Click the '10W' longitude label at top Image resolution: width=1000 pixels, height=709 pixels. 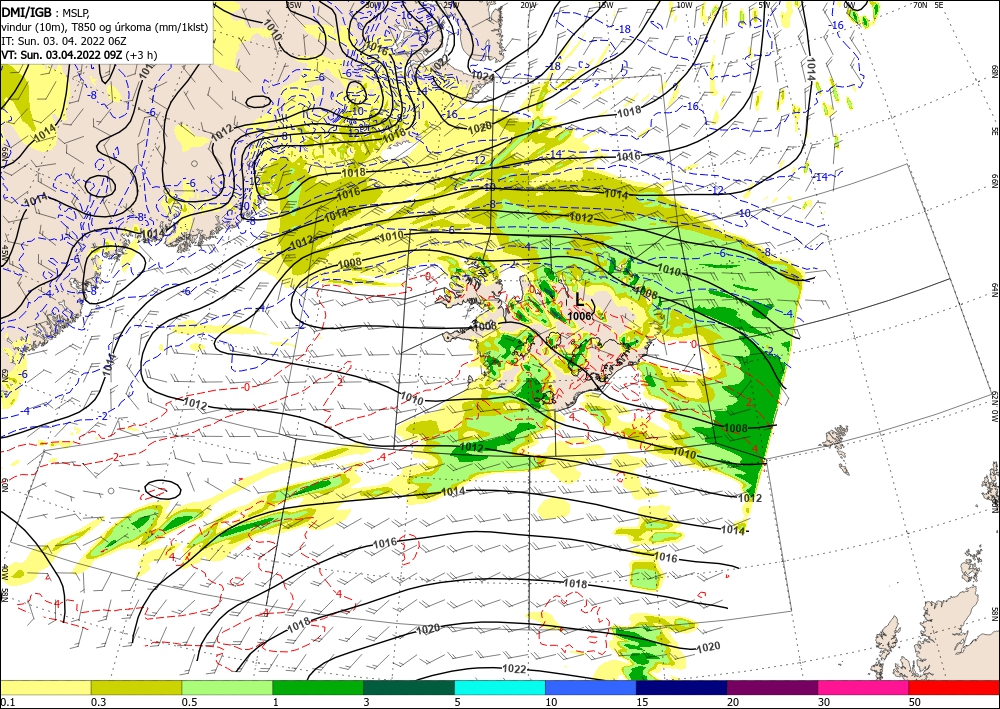point(684,4)
